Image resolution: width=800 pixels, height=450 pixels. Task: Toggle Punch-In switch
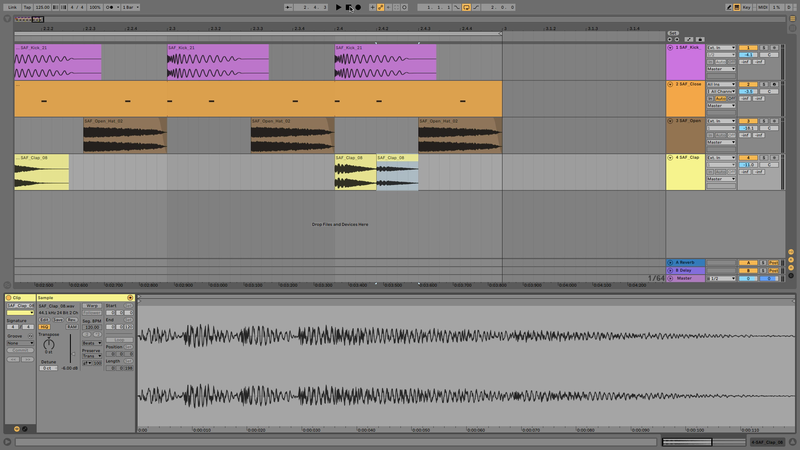pyautogui.click(x=457, y=7)
